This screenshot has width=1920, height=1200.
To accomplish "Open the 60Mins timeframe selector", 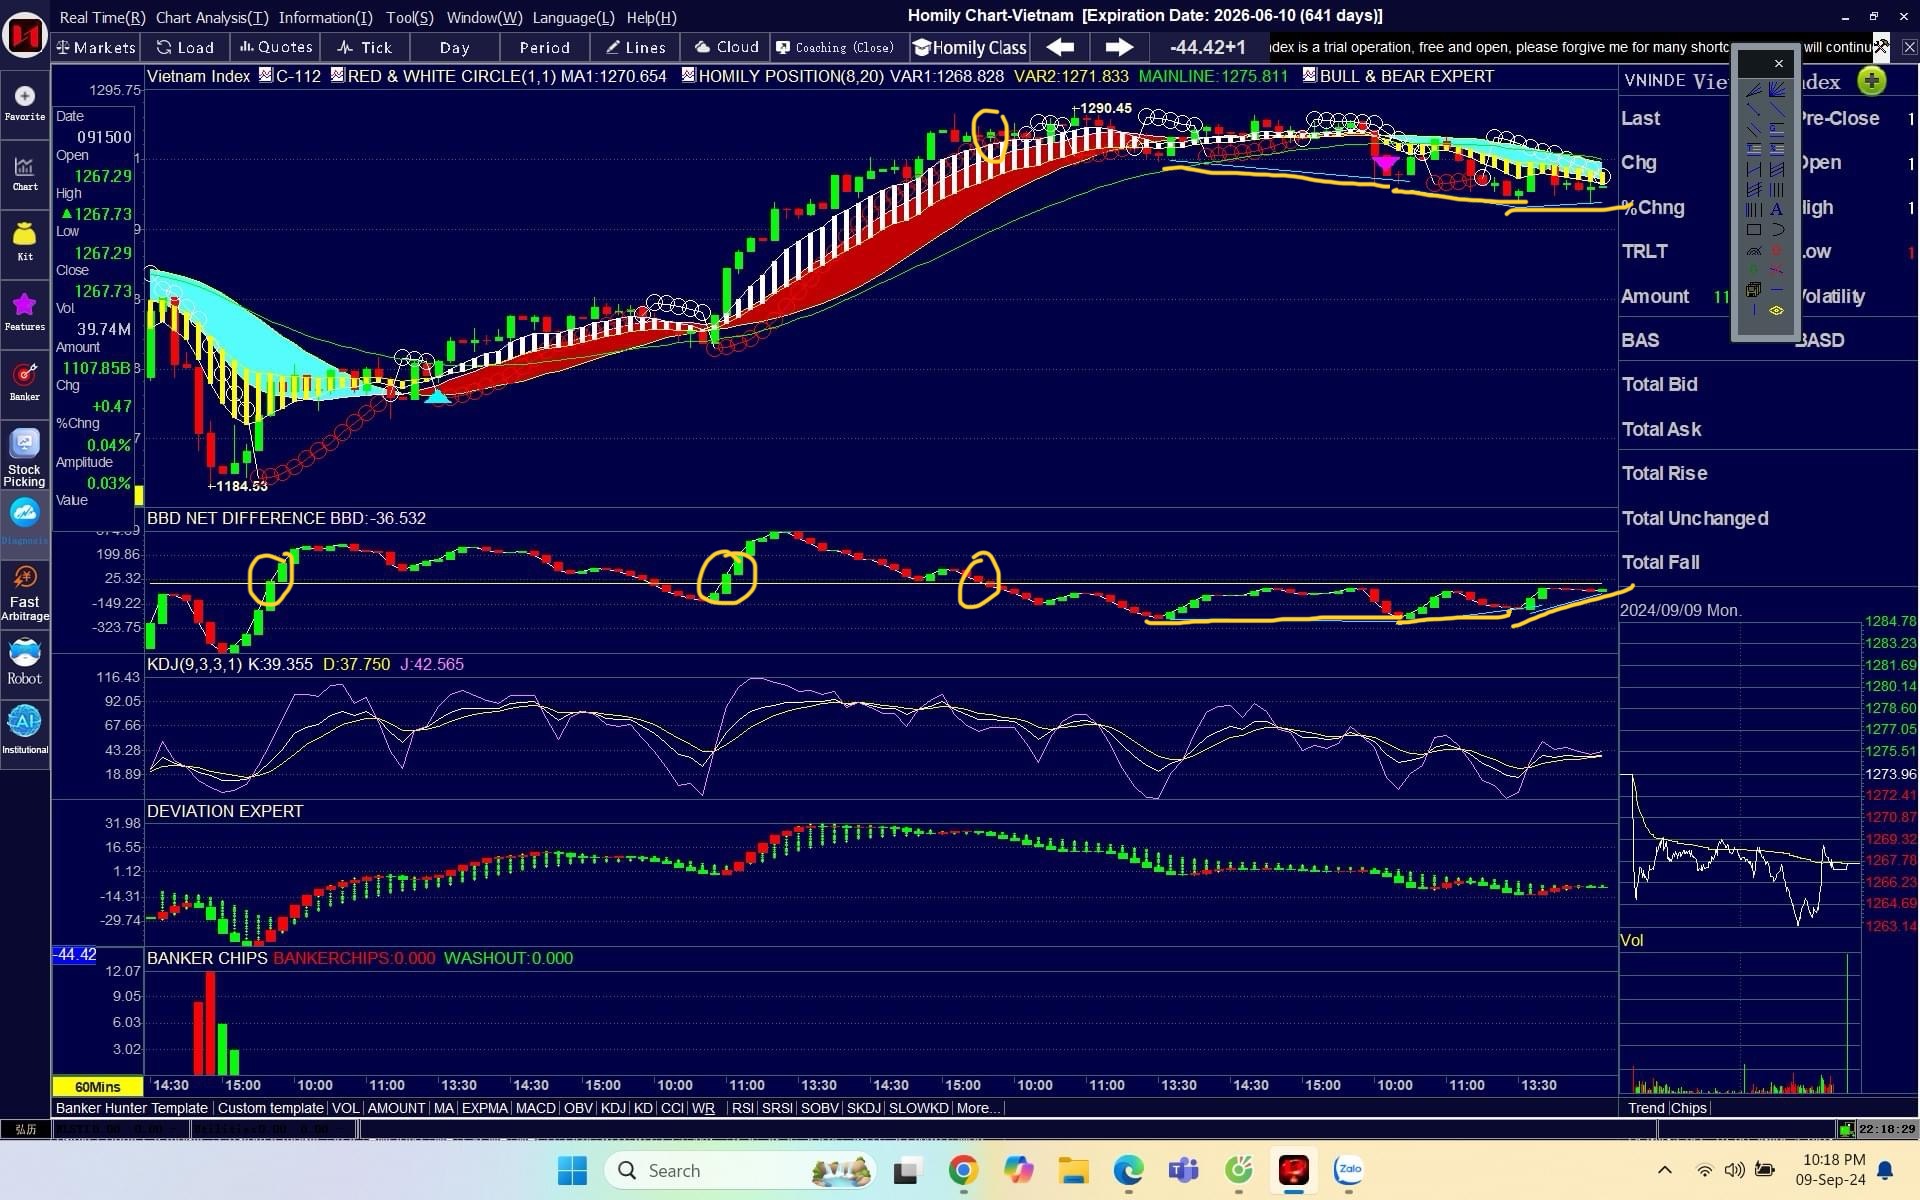I will click(97, 1086).
